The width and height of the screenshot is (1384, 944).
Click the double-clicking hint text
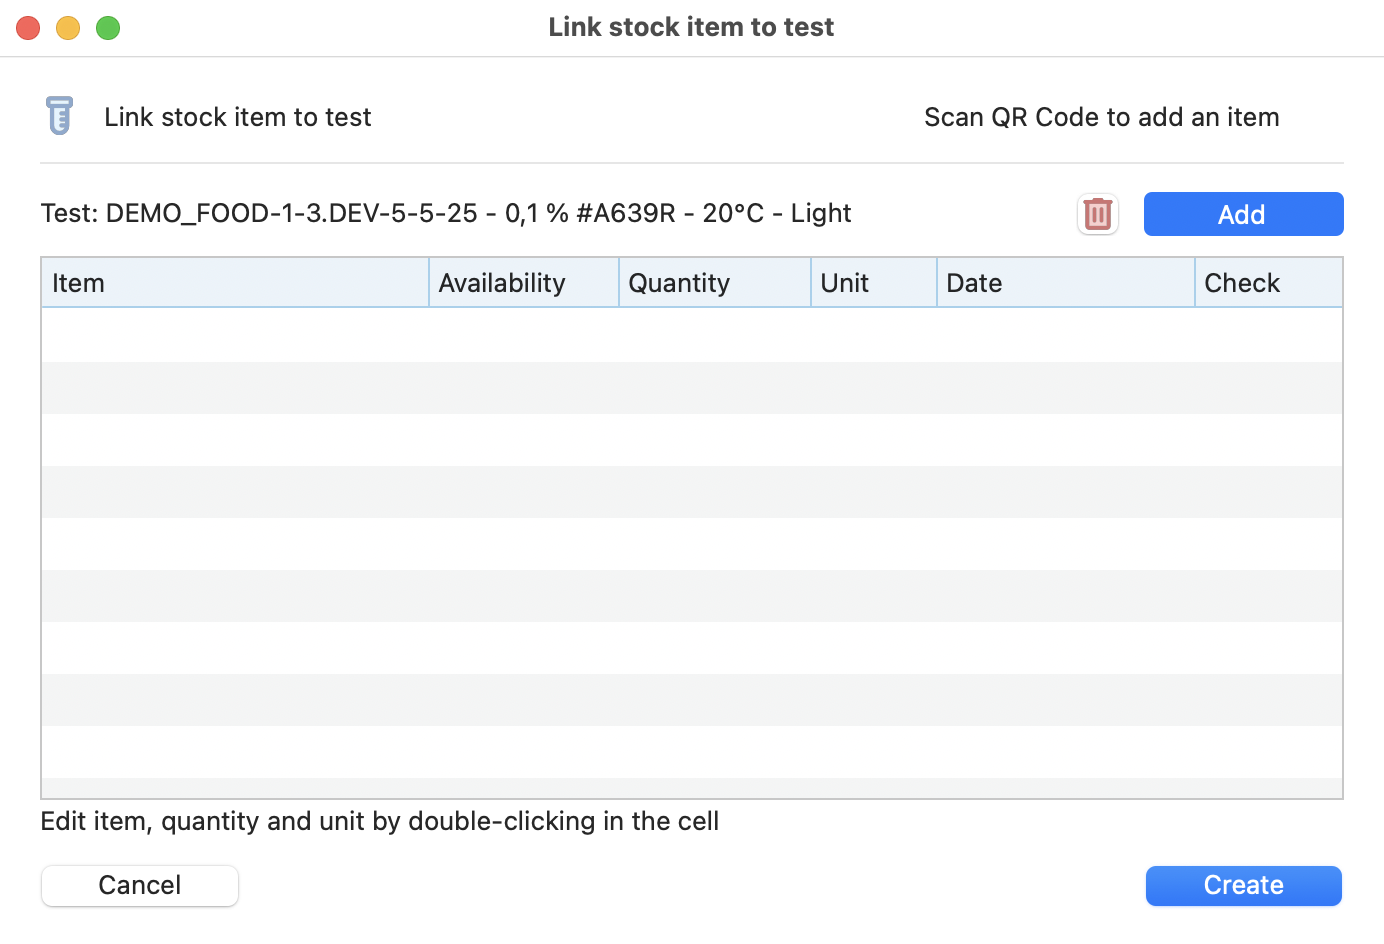click(379, 821)
